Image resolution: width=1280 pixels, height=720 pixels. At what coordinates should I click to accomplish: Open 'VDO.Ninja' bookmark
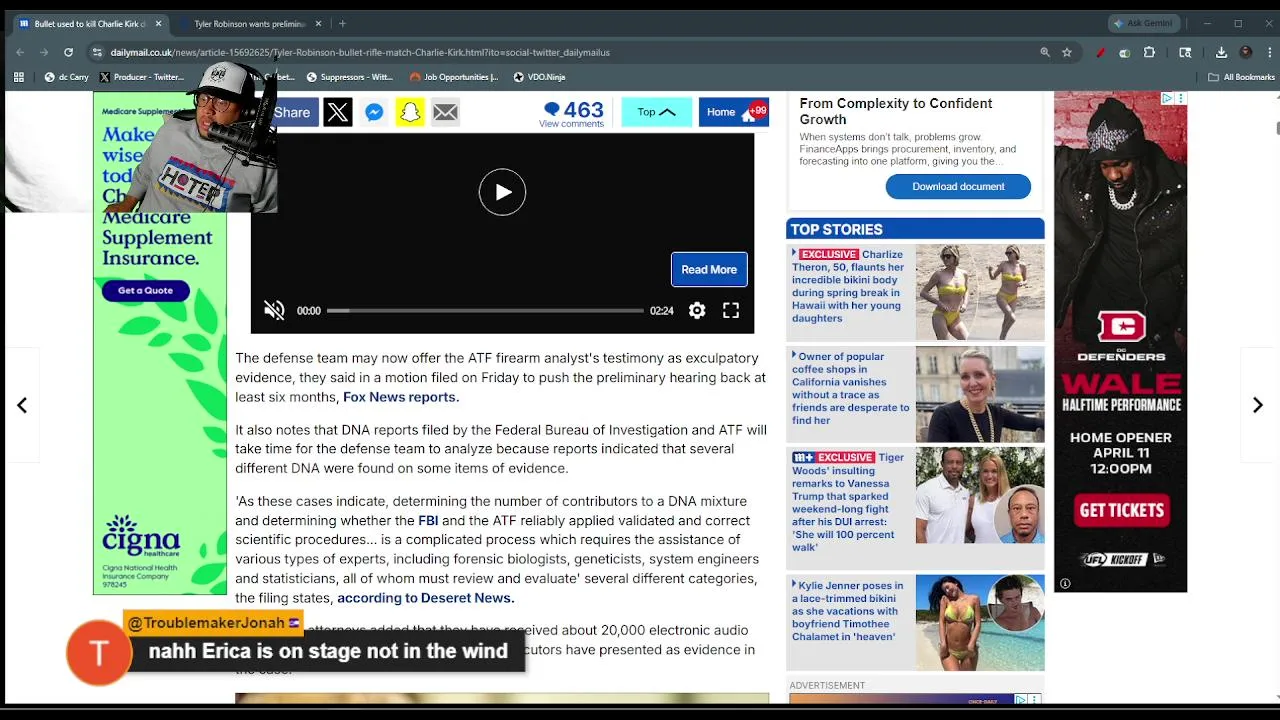pos(540,77)
